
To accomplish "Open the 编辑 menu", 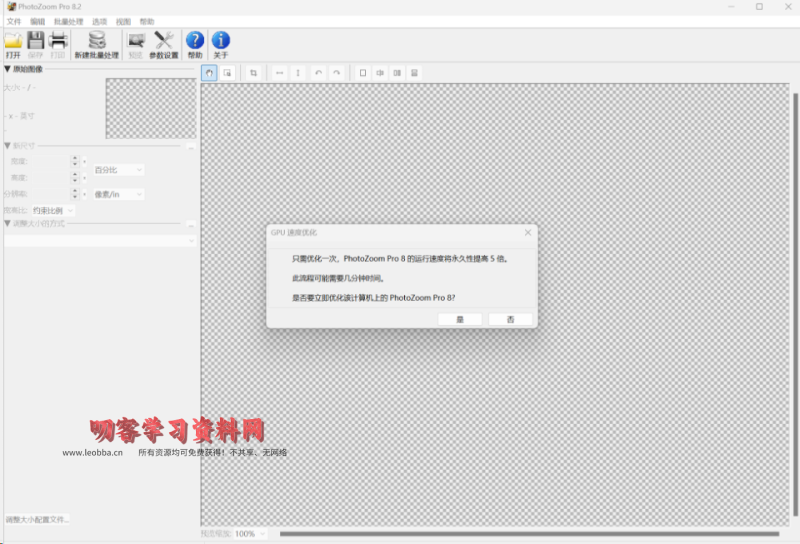I will click(37, 21).
